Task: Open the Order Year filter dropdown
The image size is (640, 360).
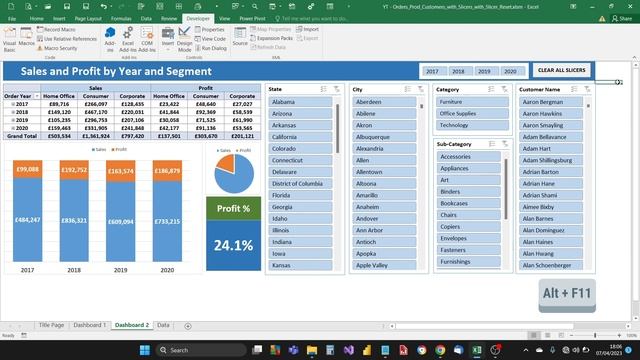Action: click(37, 96)
